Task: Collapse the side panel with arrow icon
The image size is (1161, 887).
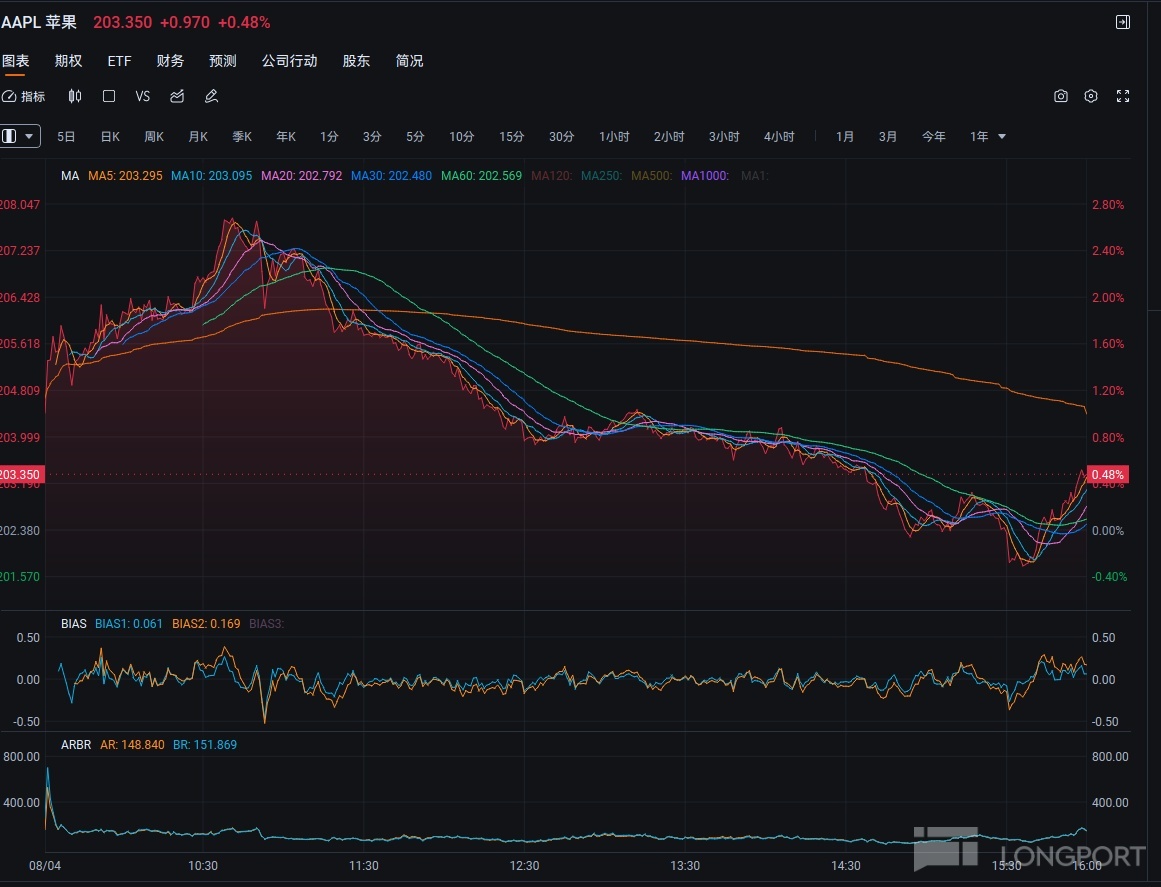Action: (x=1123, y=22)
